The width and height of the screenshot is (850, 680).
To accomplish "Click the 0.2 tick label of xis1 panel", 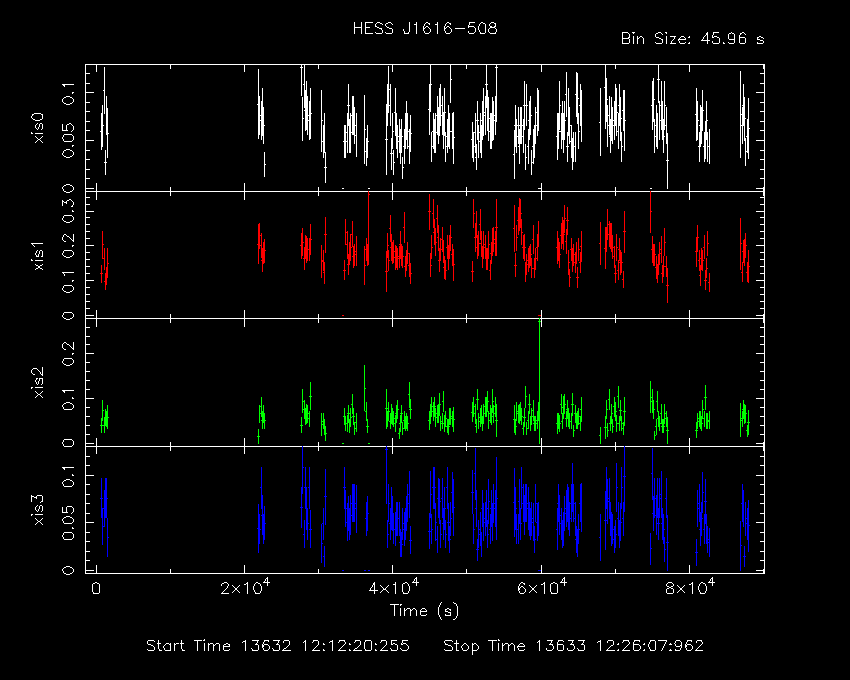I will (69, 246).
